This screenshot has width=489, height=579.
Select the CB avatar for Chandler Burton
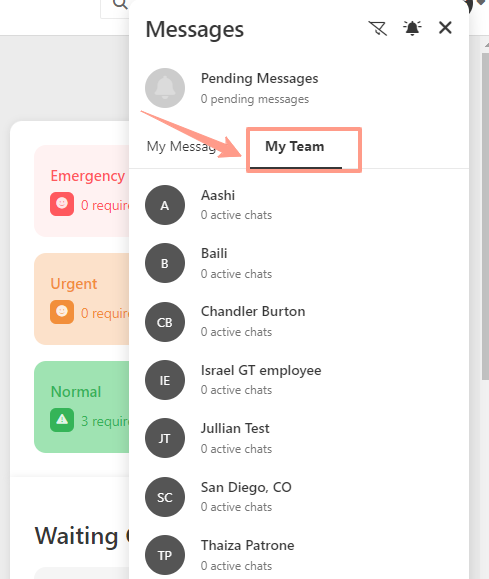pyautogui.click(x=165, y=322)
